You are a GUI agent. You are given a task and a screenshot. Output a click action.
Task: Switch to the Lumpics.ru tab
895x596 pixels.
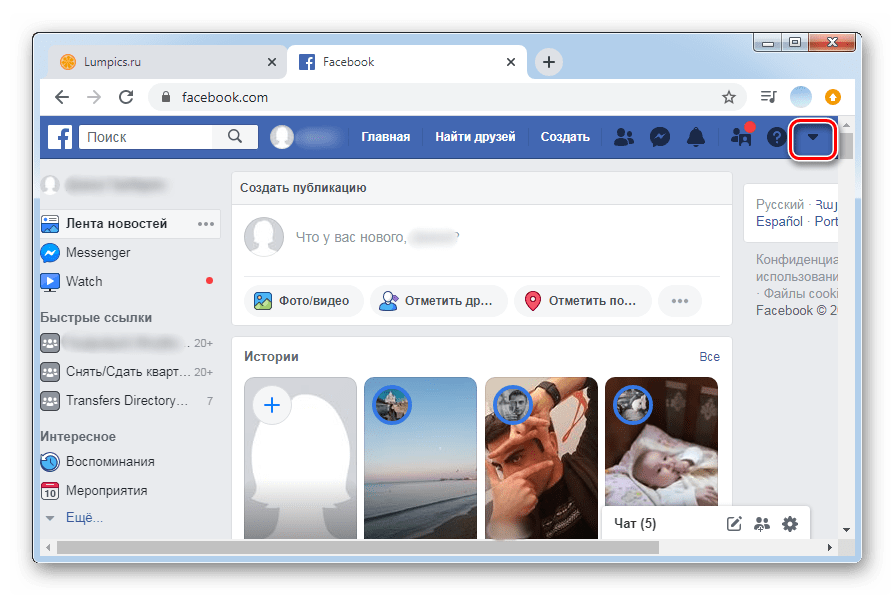click(x=162, y=62)
